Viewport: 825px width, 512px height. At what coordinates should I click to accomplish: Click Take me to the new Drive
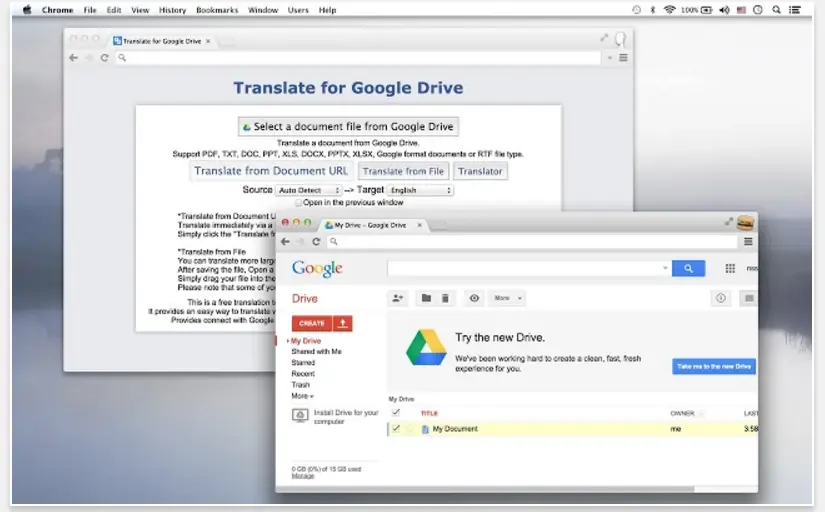(713, 366)
